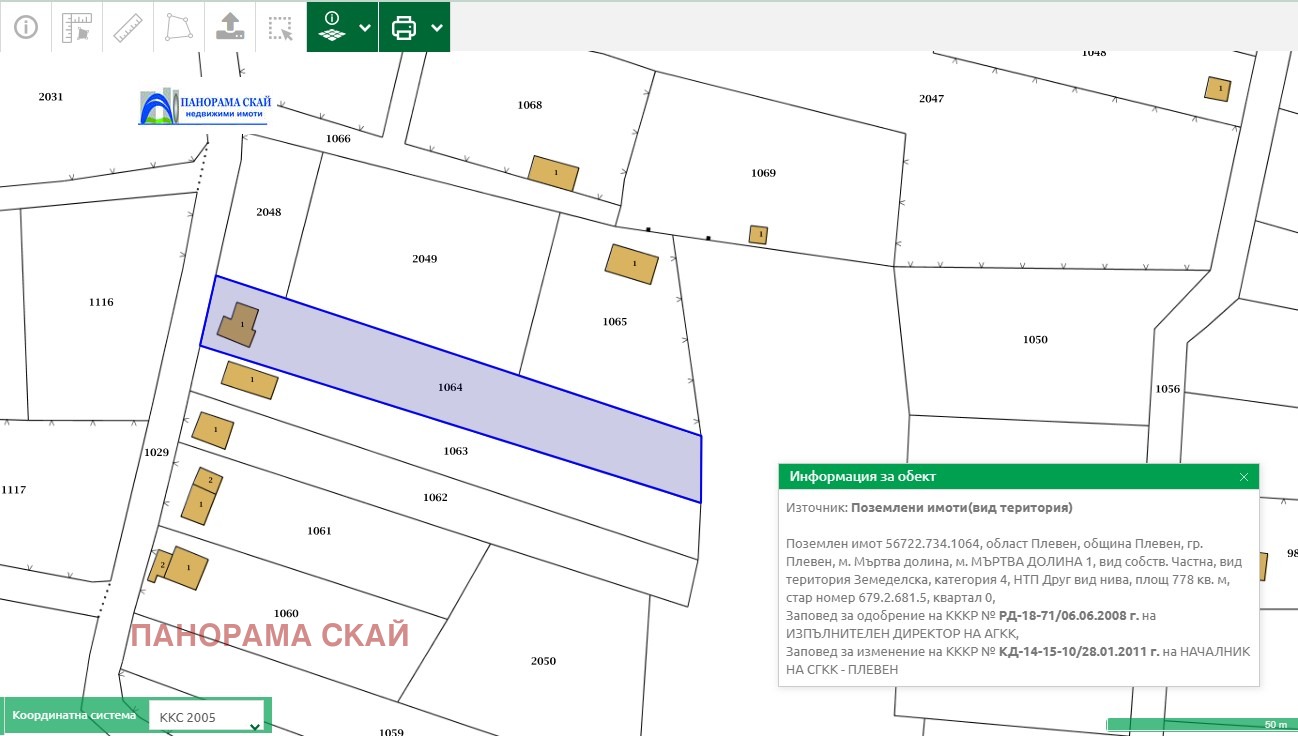Click the Панорама Скай logo
Viewport: 1298px width, 736px height.
[x=205, y=108]
